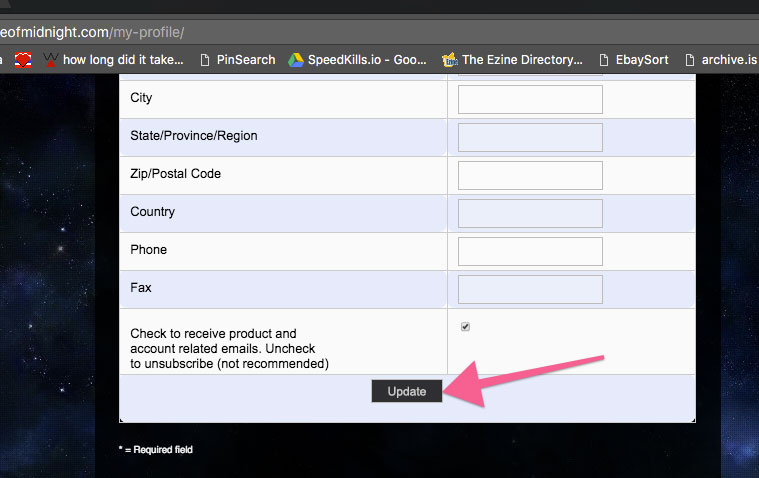Screen dimensions: 759x478
Task: Focus the Fax input field
Action: coord(530,289)
